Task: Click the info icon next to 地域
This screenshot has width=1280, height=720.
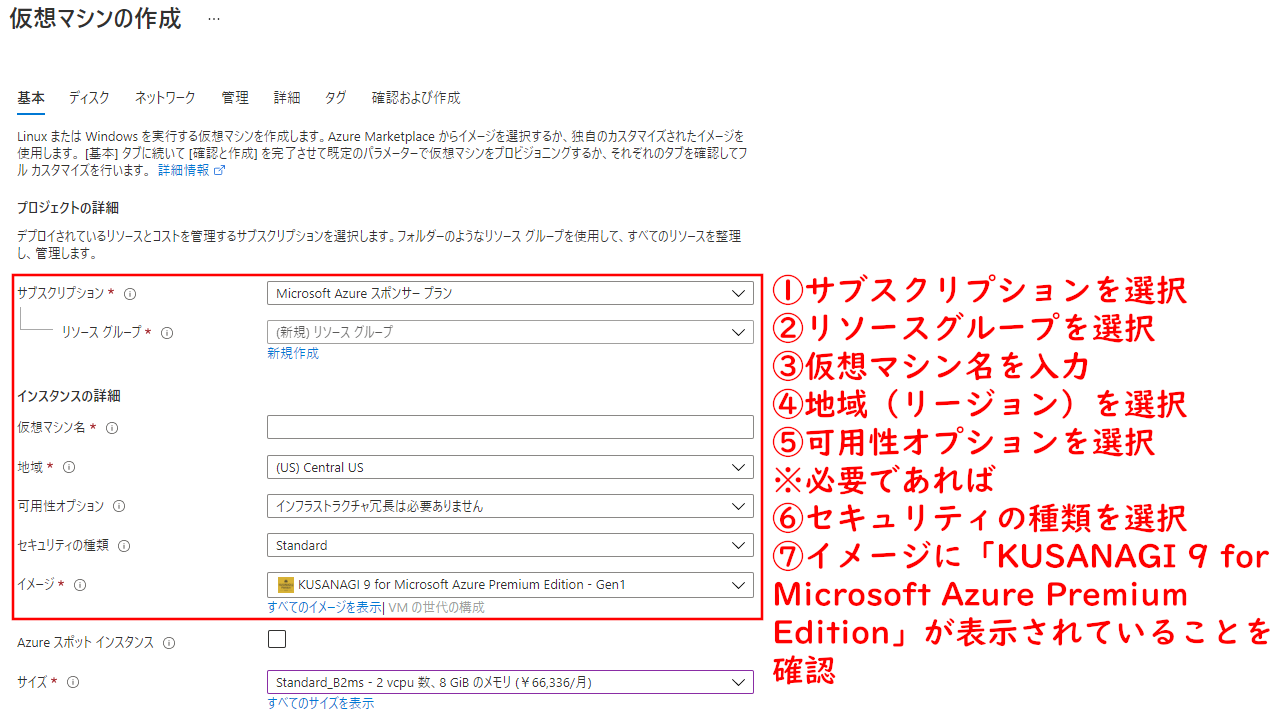Action: (69, 467)
